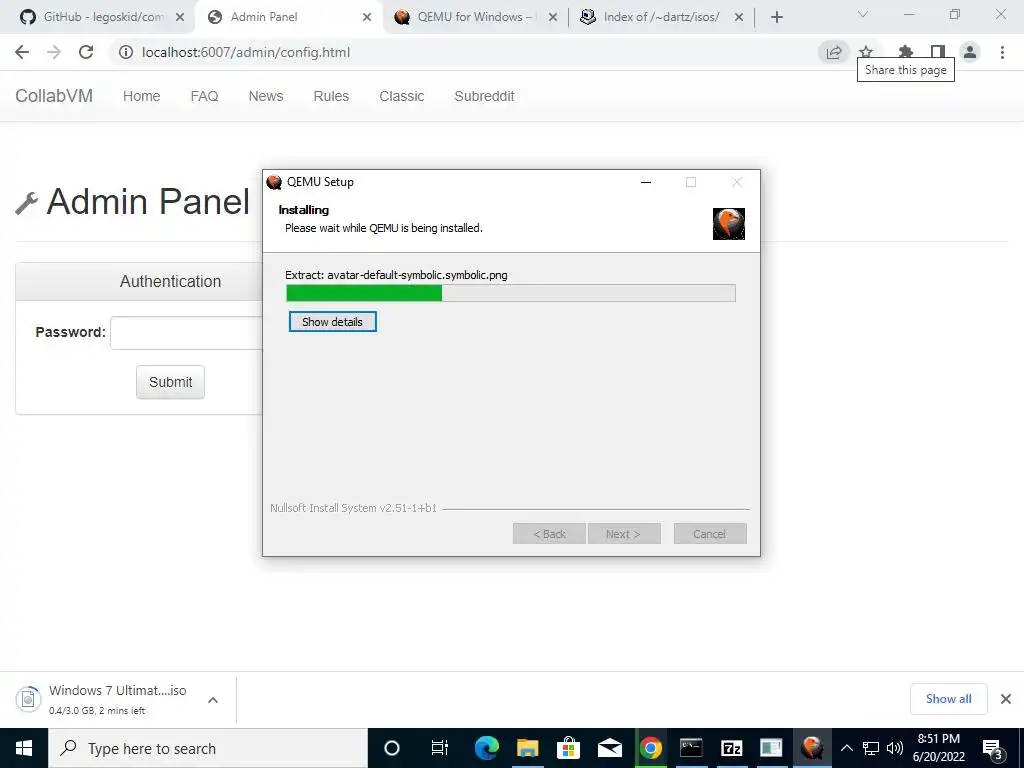Image resolution: width=1024 pixels, height=768 pixels.
Task: Click the QEMU Setup title bar icon
Action: click(274, 182)
